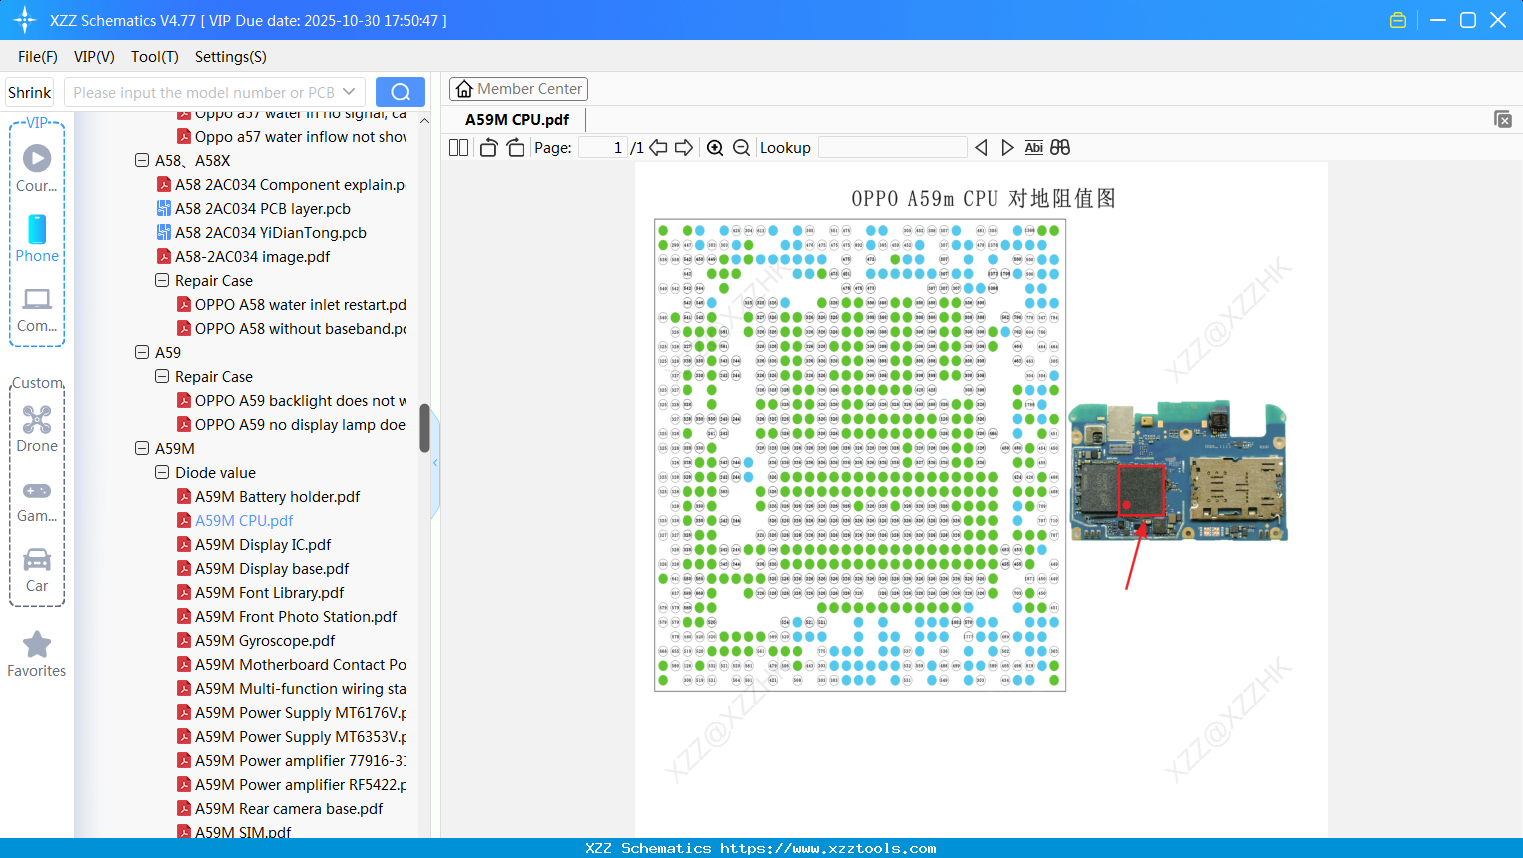The height and width of the screenshot is (858, 1523).
Task: Open A59M Font Library.pdf
Action: click(260, 592)
